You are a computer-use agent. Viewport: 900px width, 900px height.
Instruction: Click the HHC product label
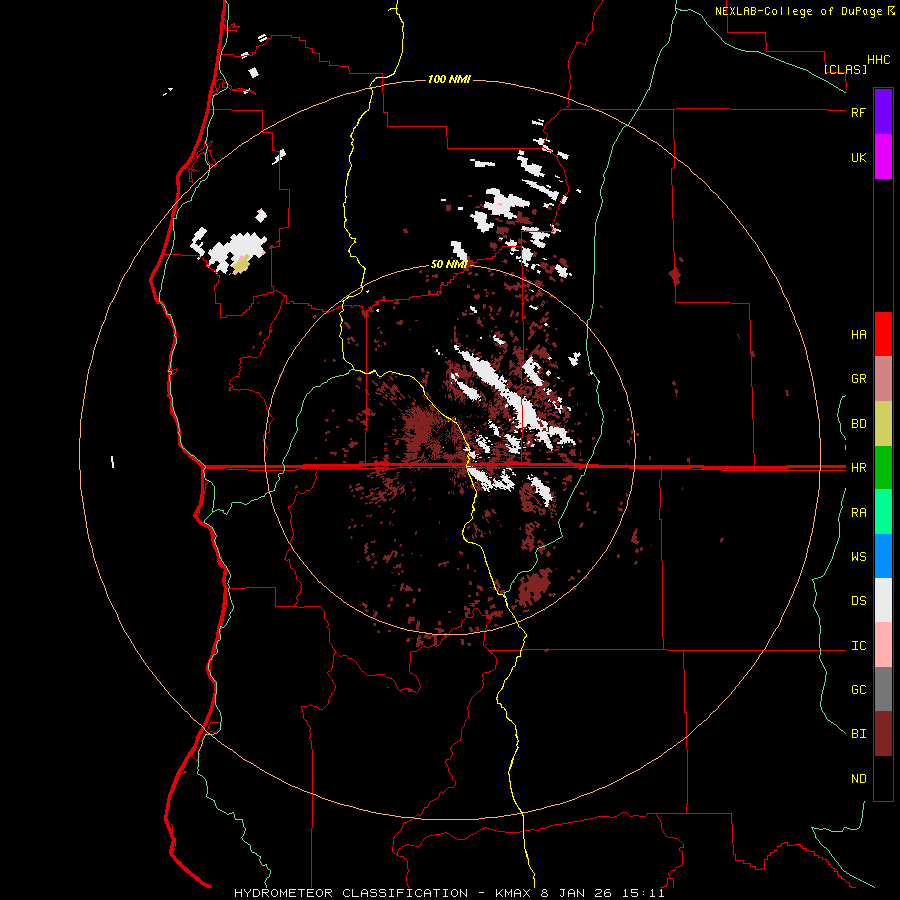(x=879, y=60)
